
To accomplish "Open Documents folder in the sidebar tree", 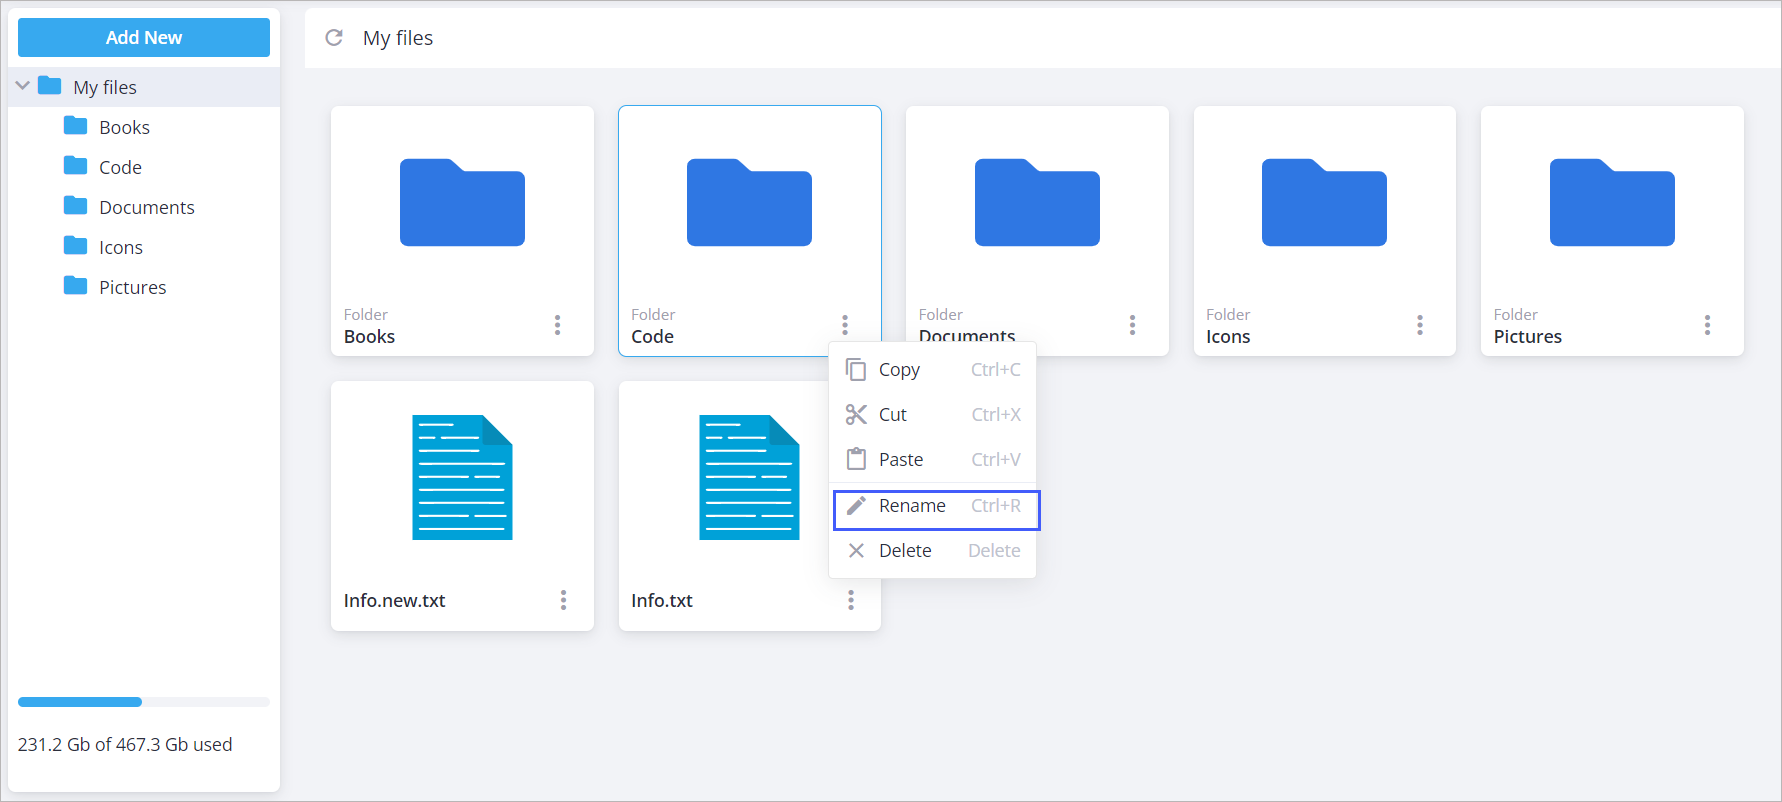I will click(x=146, y=207).
